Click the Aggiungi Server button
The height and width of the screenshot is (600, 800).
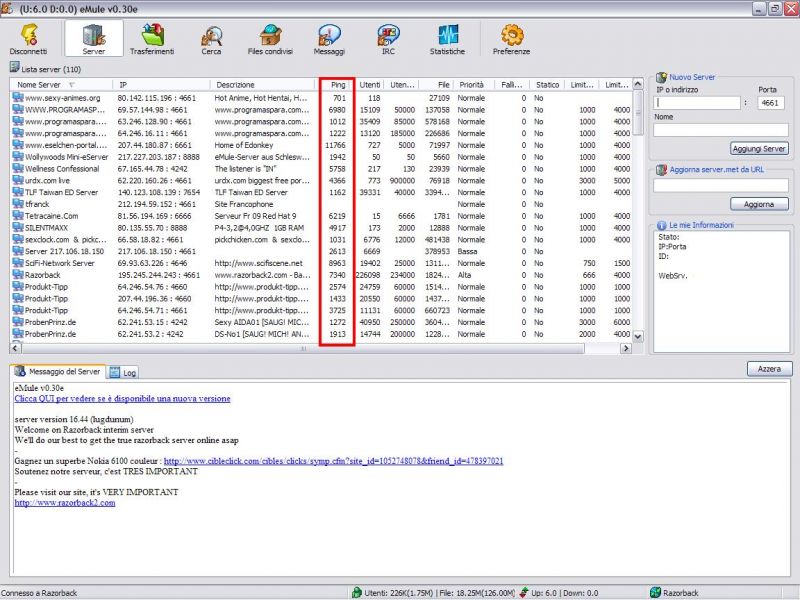pyautogui.click(x=759, y=148)
